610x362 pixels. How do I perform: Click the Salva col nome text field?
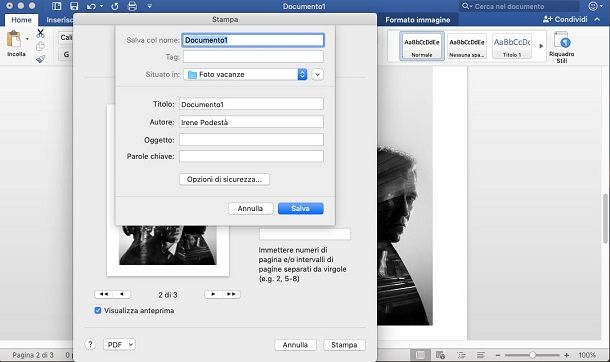253,40
